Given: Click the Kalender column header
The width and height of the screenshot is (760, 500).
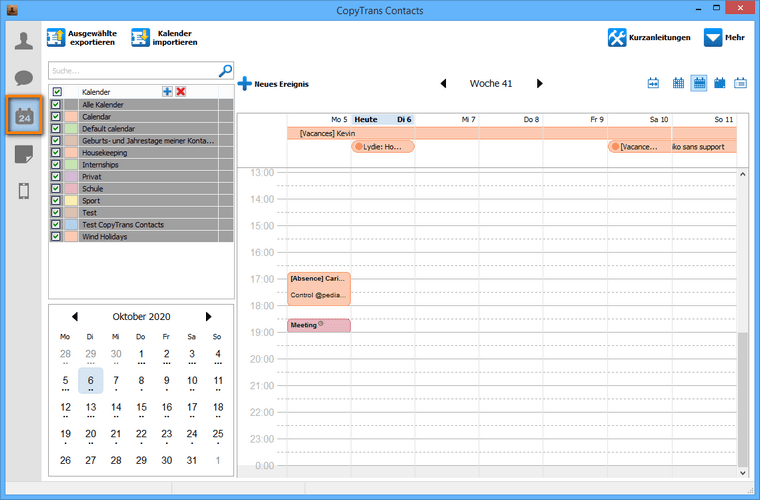Looking at the screenshot, I should (x=96, y=92).
